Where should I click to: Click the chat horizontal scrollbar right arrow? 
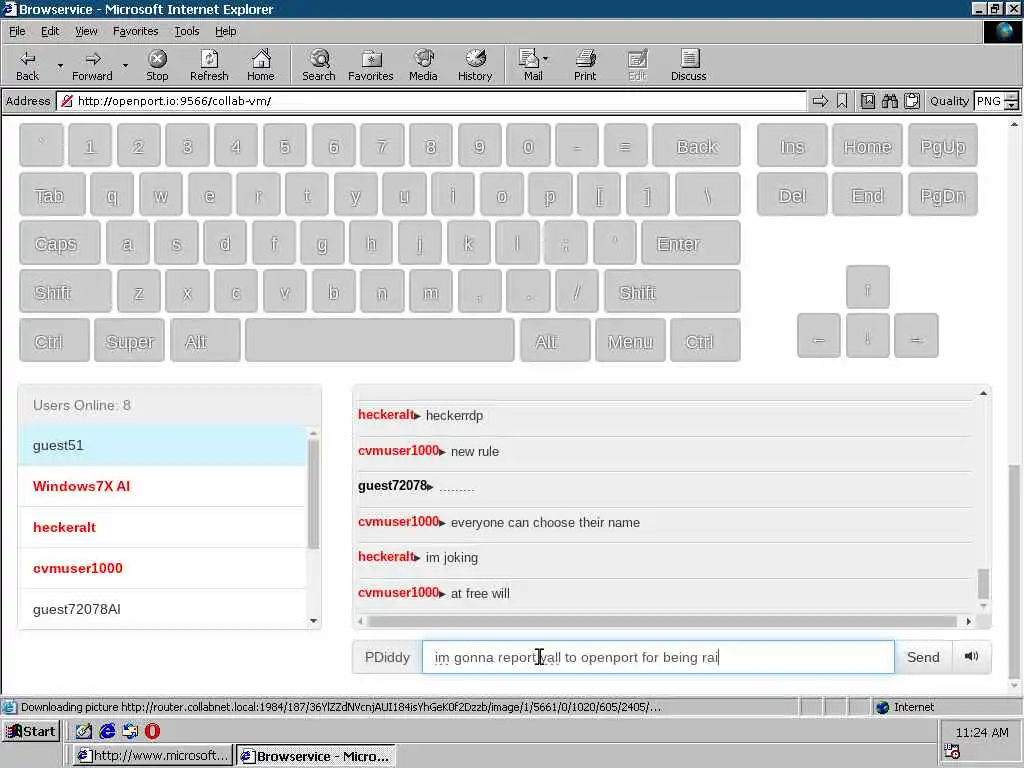(968, 621)
